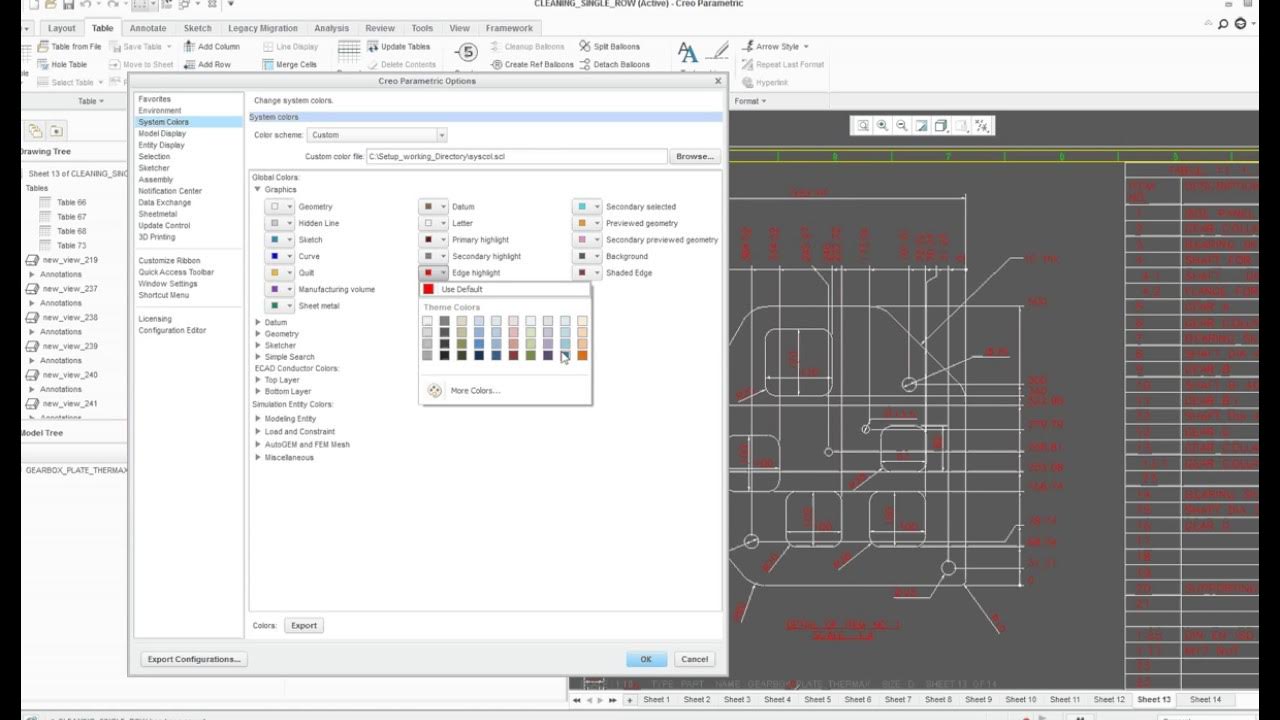Click the Browse button

[695, 156]
